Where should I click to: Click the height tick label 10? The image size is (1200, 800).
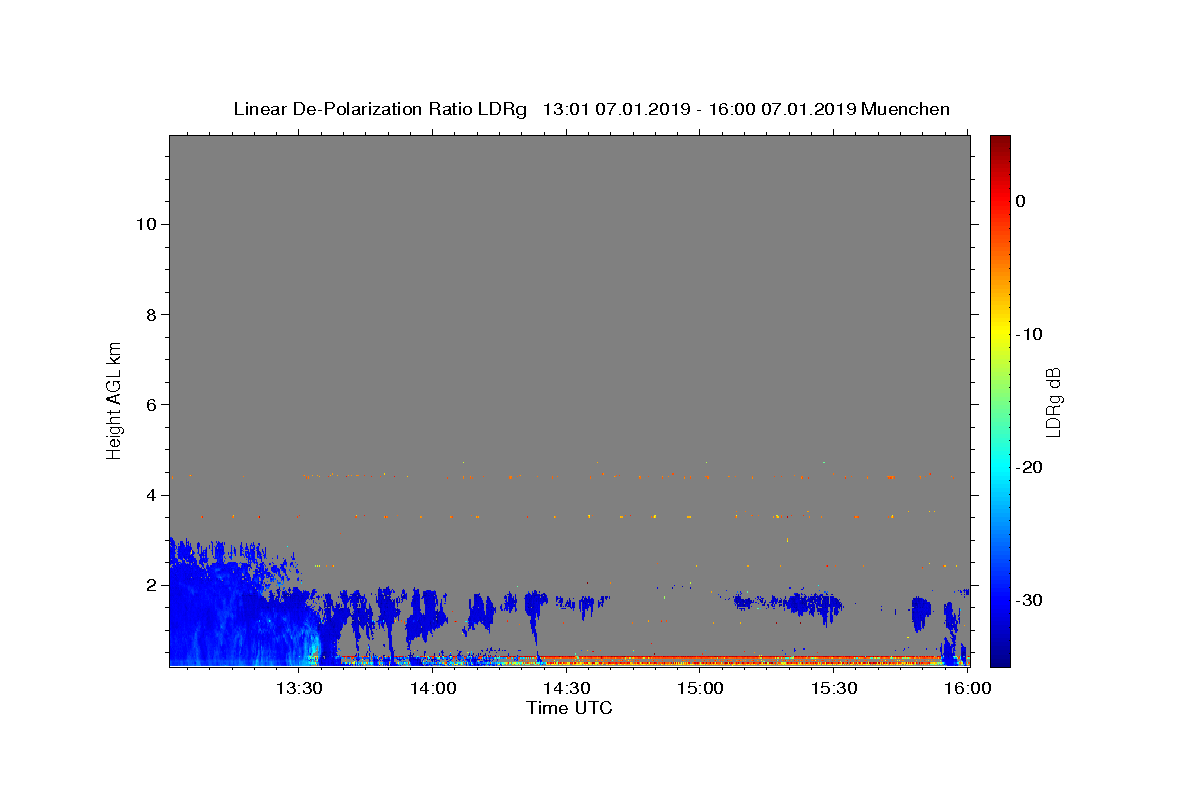(x=145, y=224)
